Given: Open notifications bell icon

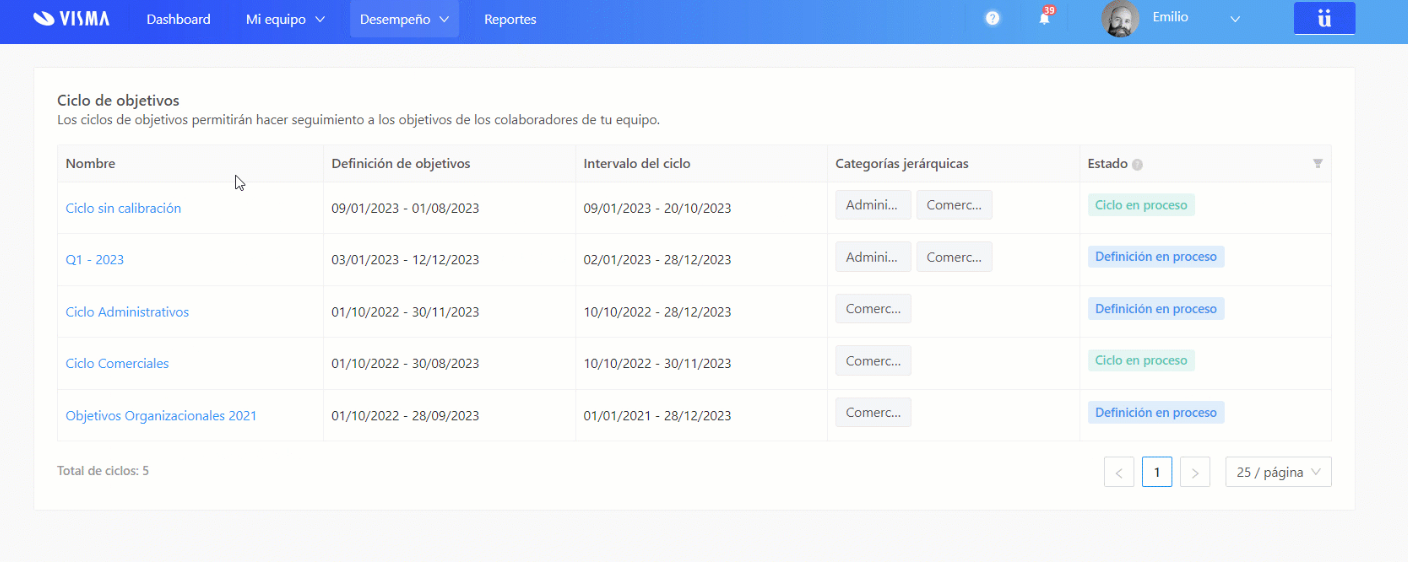Looking at the screenshot, I should [x=1045, y=18].
